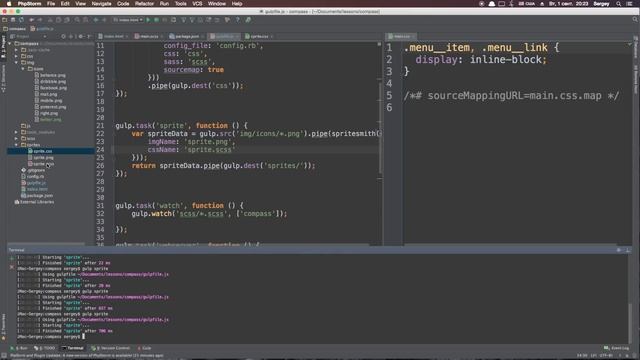Add new terminal session with plus icon

(11, 258)
